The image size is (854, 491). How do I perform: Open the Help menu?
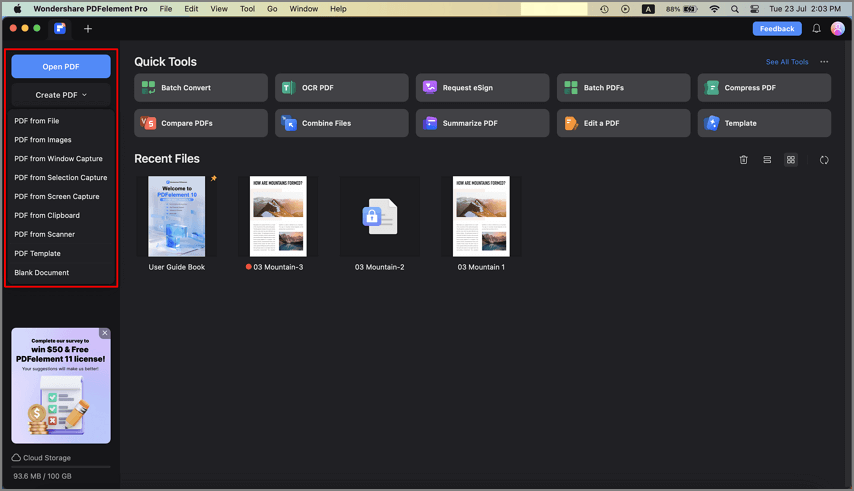338,9
